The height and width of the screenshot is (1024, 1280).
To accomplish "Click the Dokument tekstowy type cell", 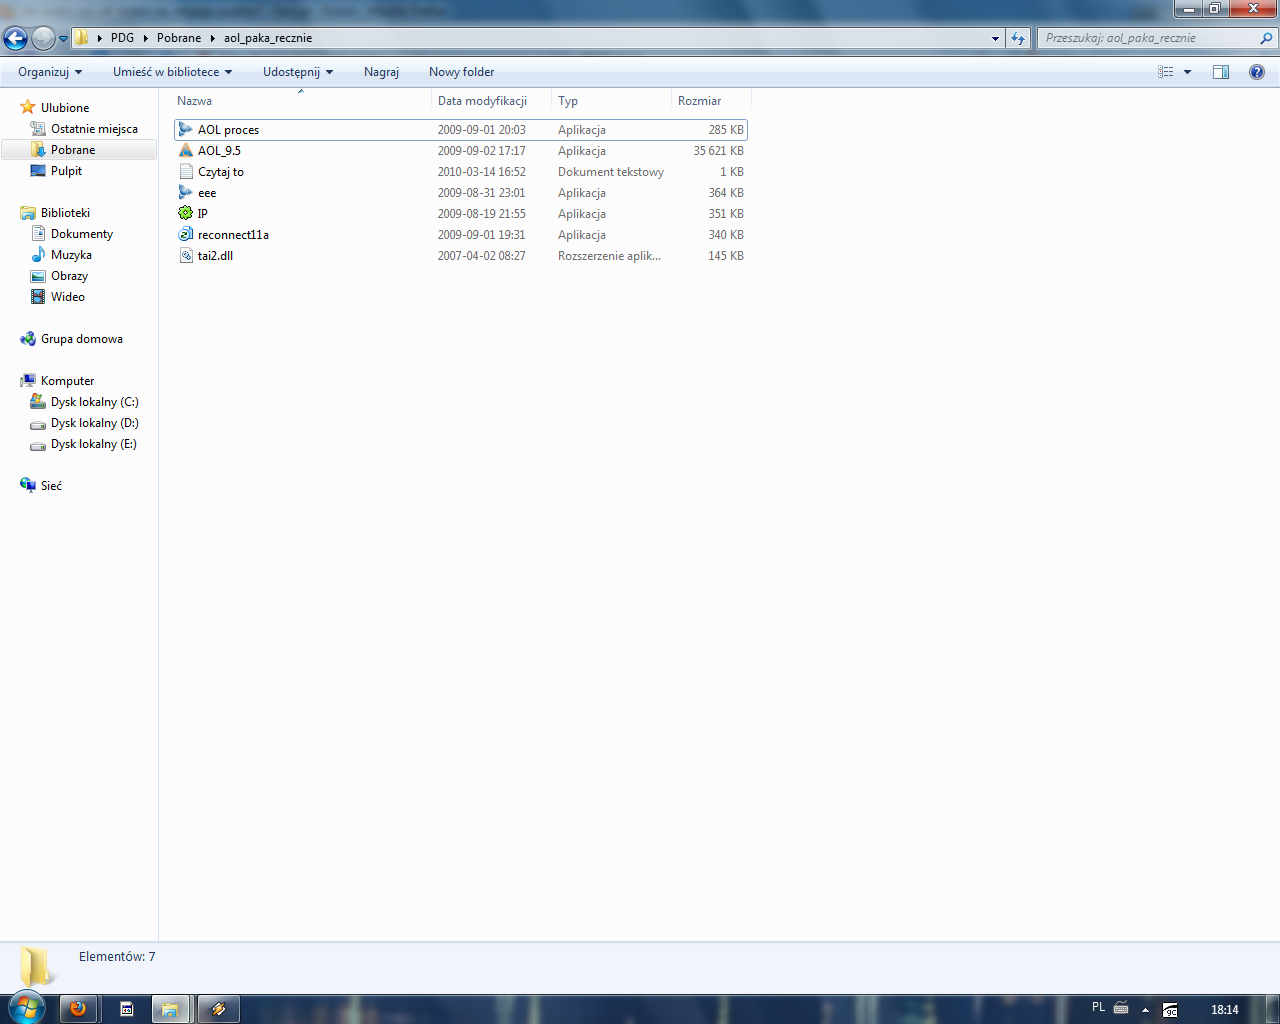I will (611, 172).
